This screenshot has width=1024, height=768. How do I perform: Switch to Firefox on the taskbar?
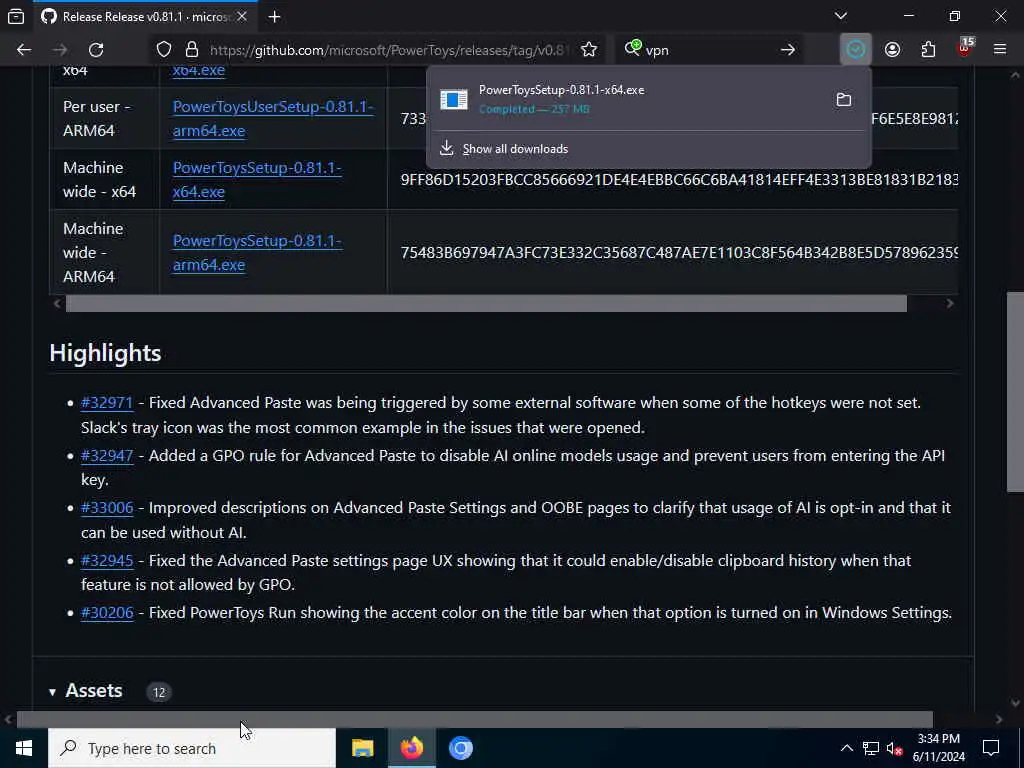tap(411, 748)
